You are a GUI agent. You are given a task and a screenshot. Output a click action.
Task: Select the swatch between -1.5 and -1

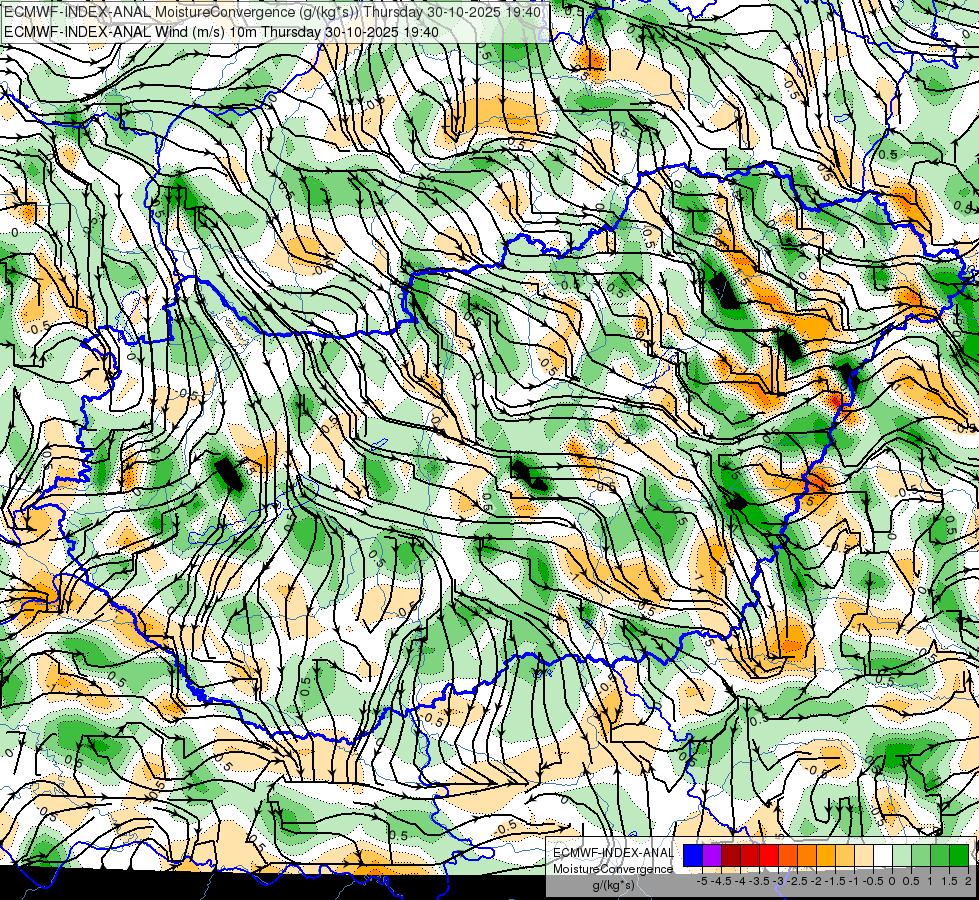pyautogui.click(x=845, y=856)
